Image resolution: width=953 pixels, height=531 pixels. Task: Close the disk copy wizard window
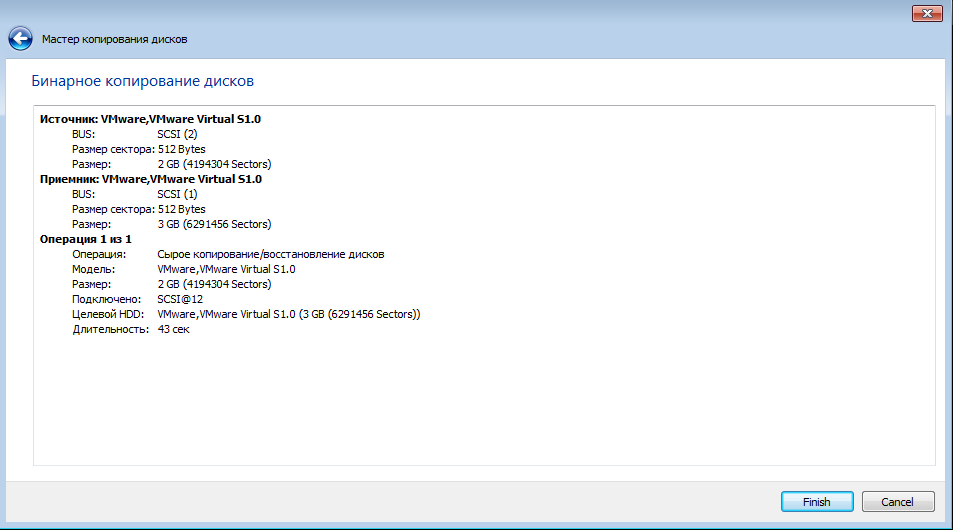pyautogui.click(x=927, y=13)
